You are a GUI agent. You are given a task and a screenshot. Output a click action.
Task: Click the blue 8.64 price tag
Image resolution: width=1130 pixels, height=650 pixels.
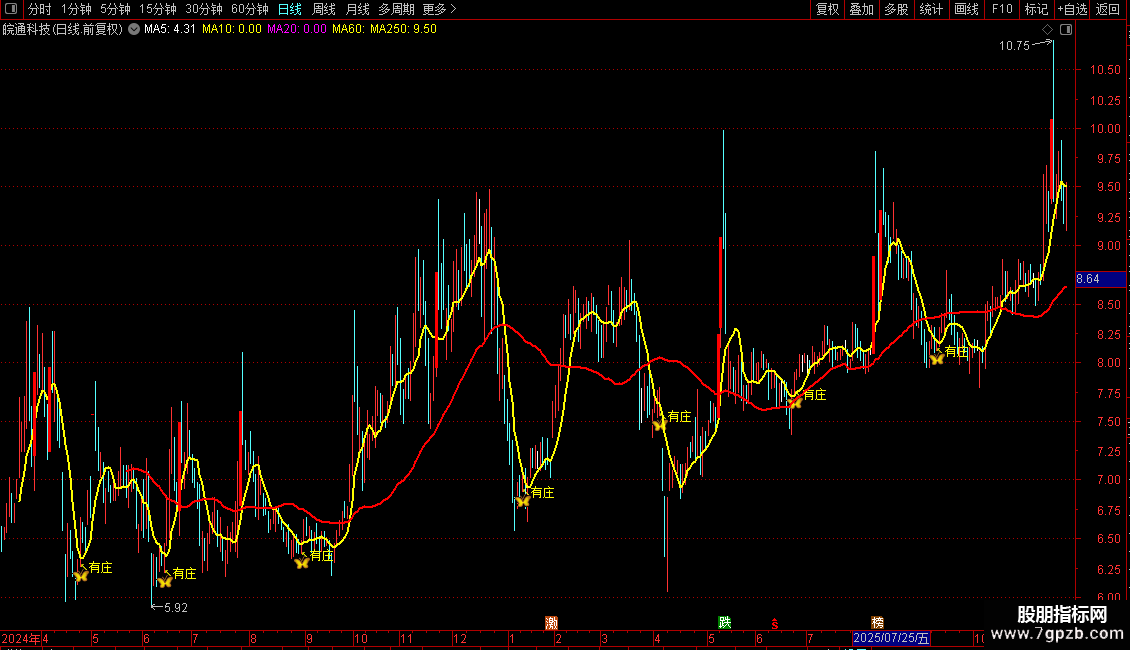(x=1086, y=278)
